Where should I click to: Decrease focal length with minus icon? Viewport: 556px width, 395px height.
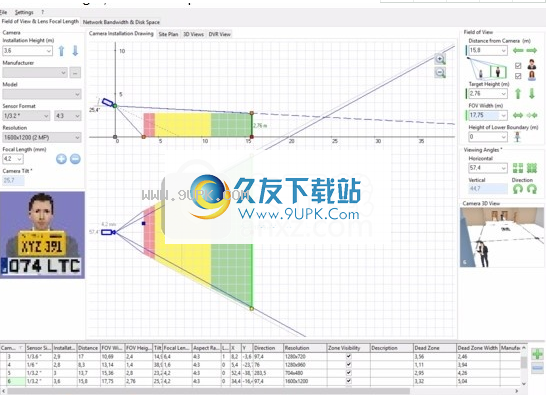click(x=75, y=159)
